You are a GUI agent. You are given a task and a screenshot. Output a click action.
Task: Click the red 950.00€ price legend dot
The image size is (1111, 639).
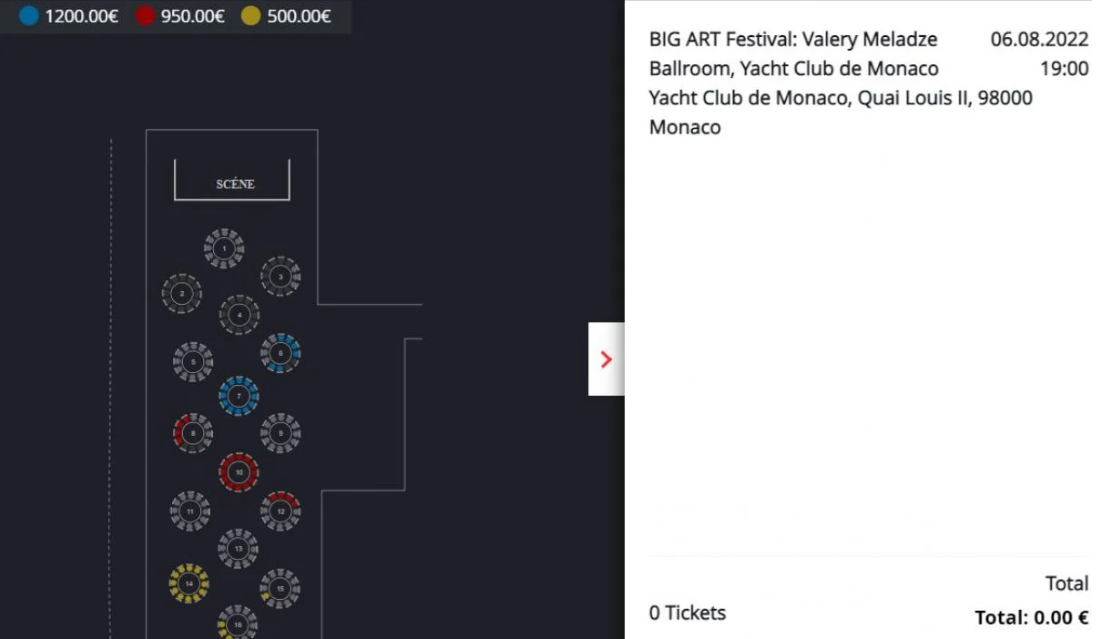145,16
